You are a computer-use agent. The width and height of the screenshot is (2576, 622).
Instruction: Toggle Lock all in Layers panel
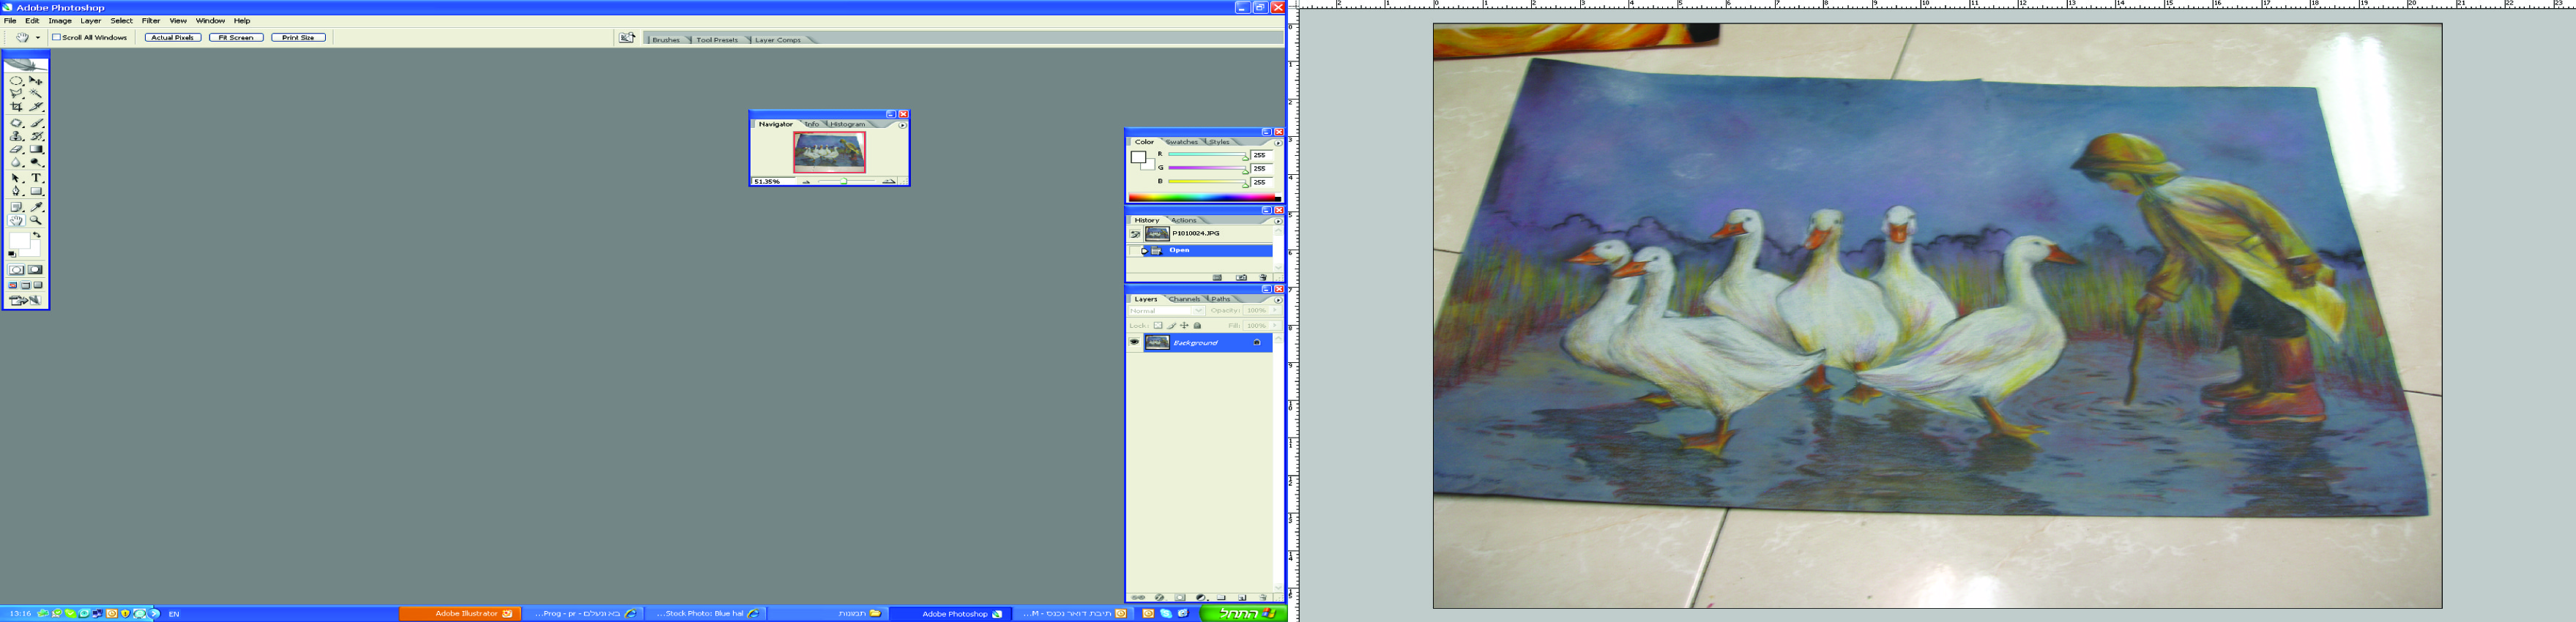pyautogui.click(x=1197, y=326)
